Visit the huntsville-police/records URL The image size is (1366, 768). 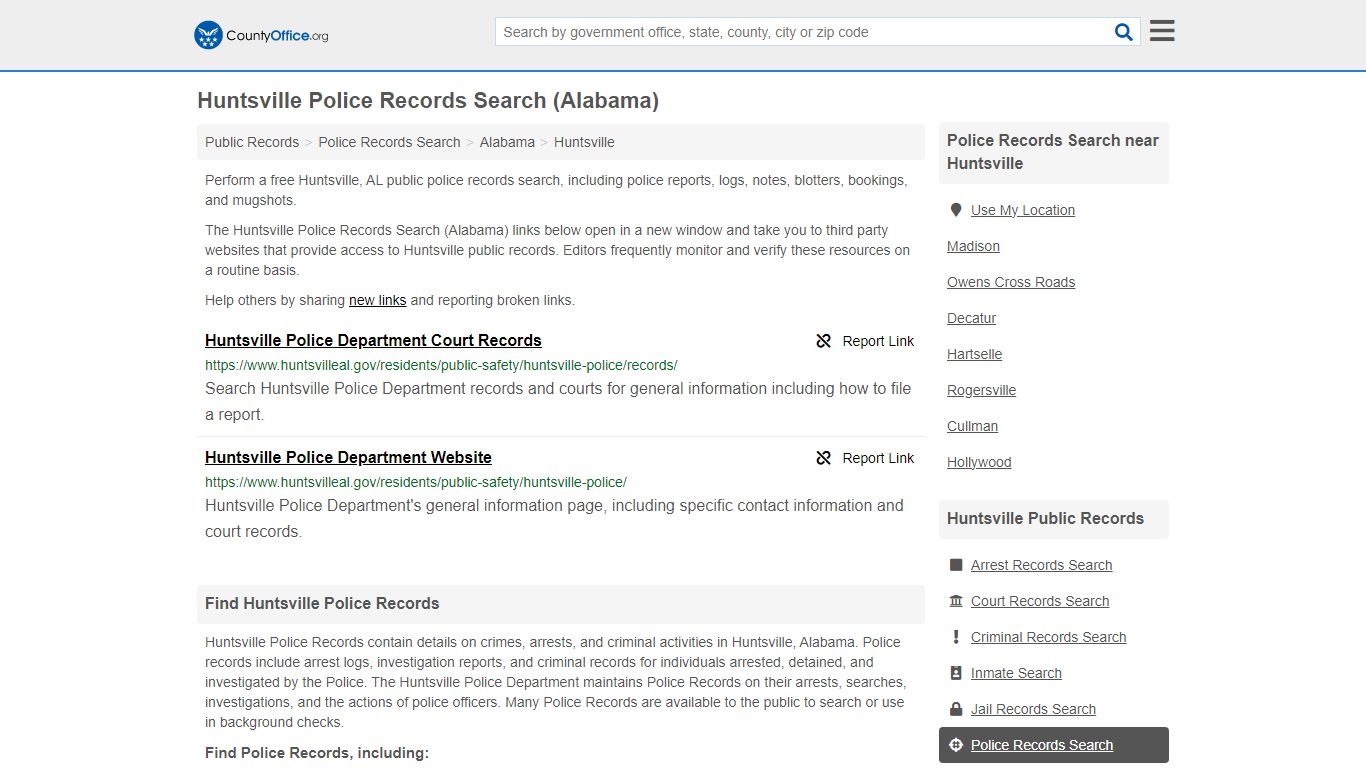click(441, 365)
